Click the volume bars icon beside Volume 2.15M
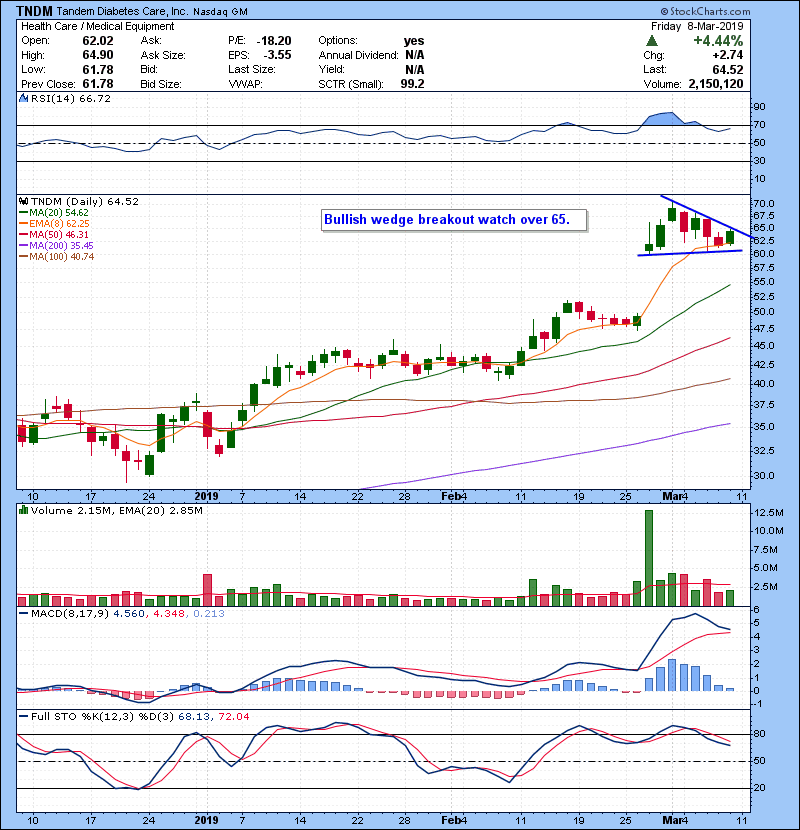Image resolution: width=800 pixels, height=830 pixels. click(x=23, y=511)
